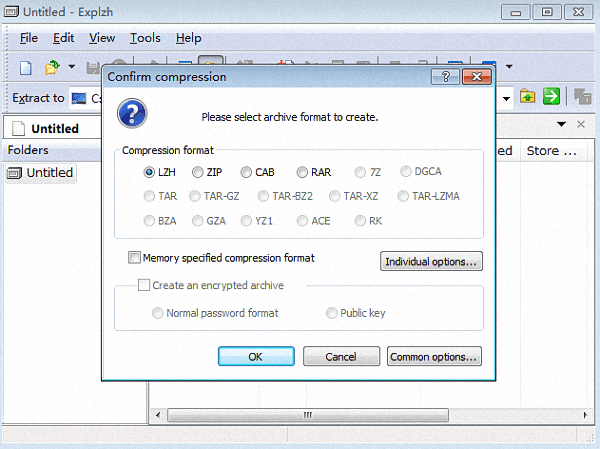600x449 pixels.
Task: Select the ZIP compression format
Action: click(x=198, y=172)
